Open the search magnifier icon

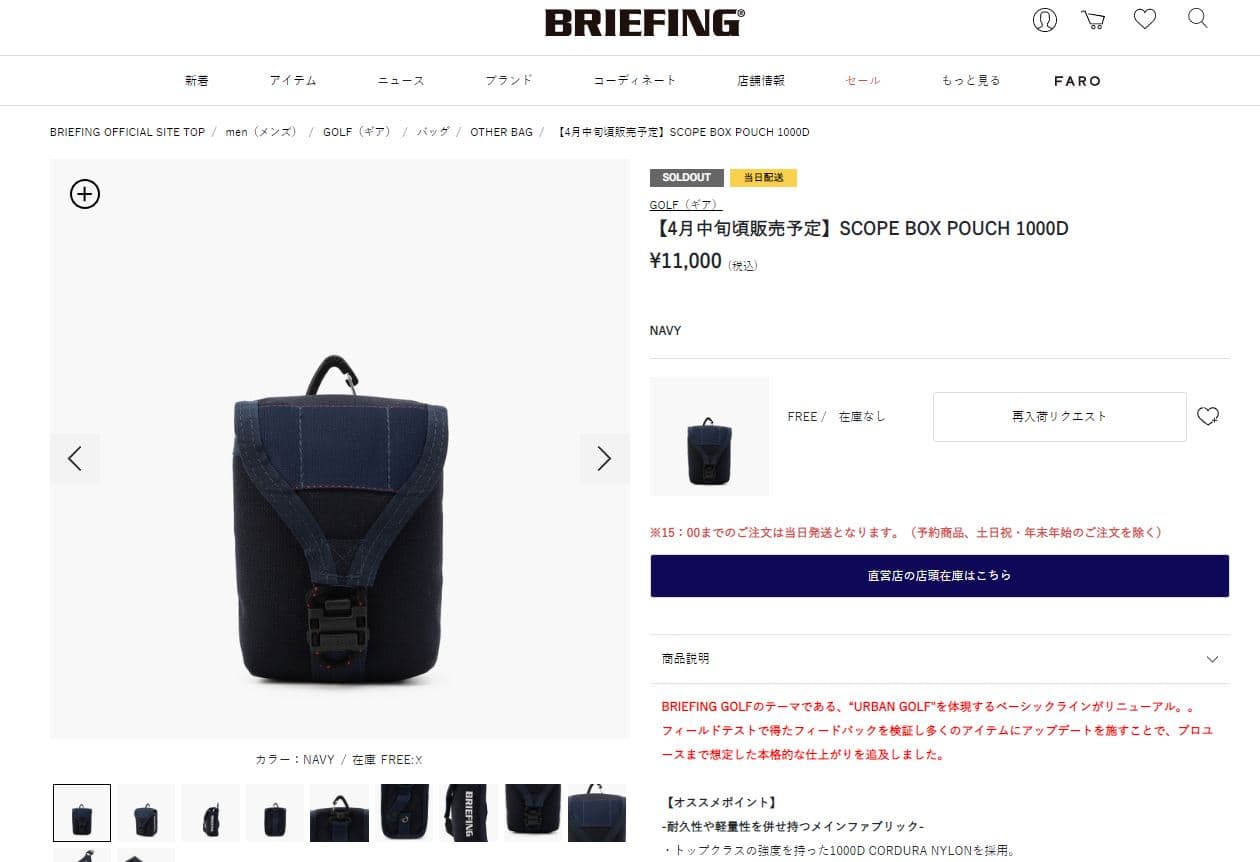(1197, 19)
